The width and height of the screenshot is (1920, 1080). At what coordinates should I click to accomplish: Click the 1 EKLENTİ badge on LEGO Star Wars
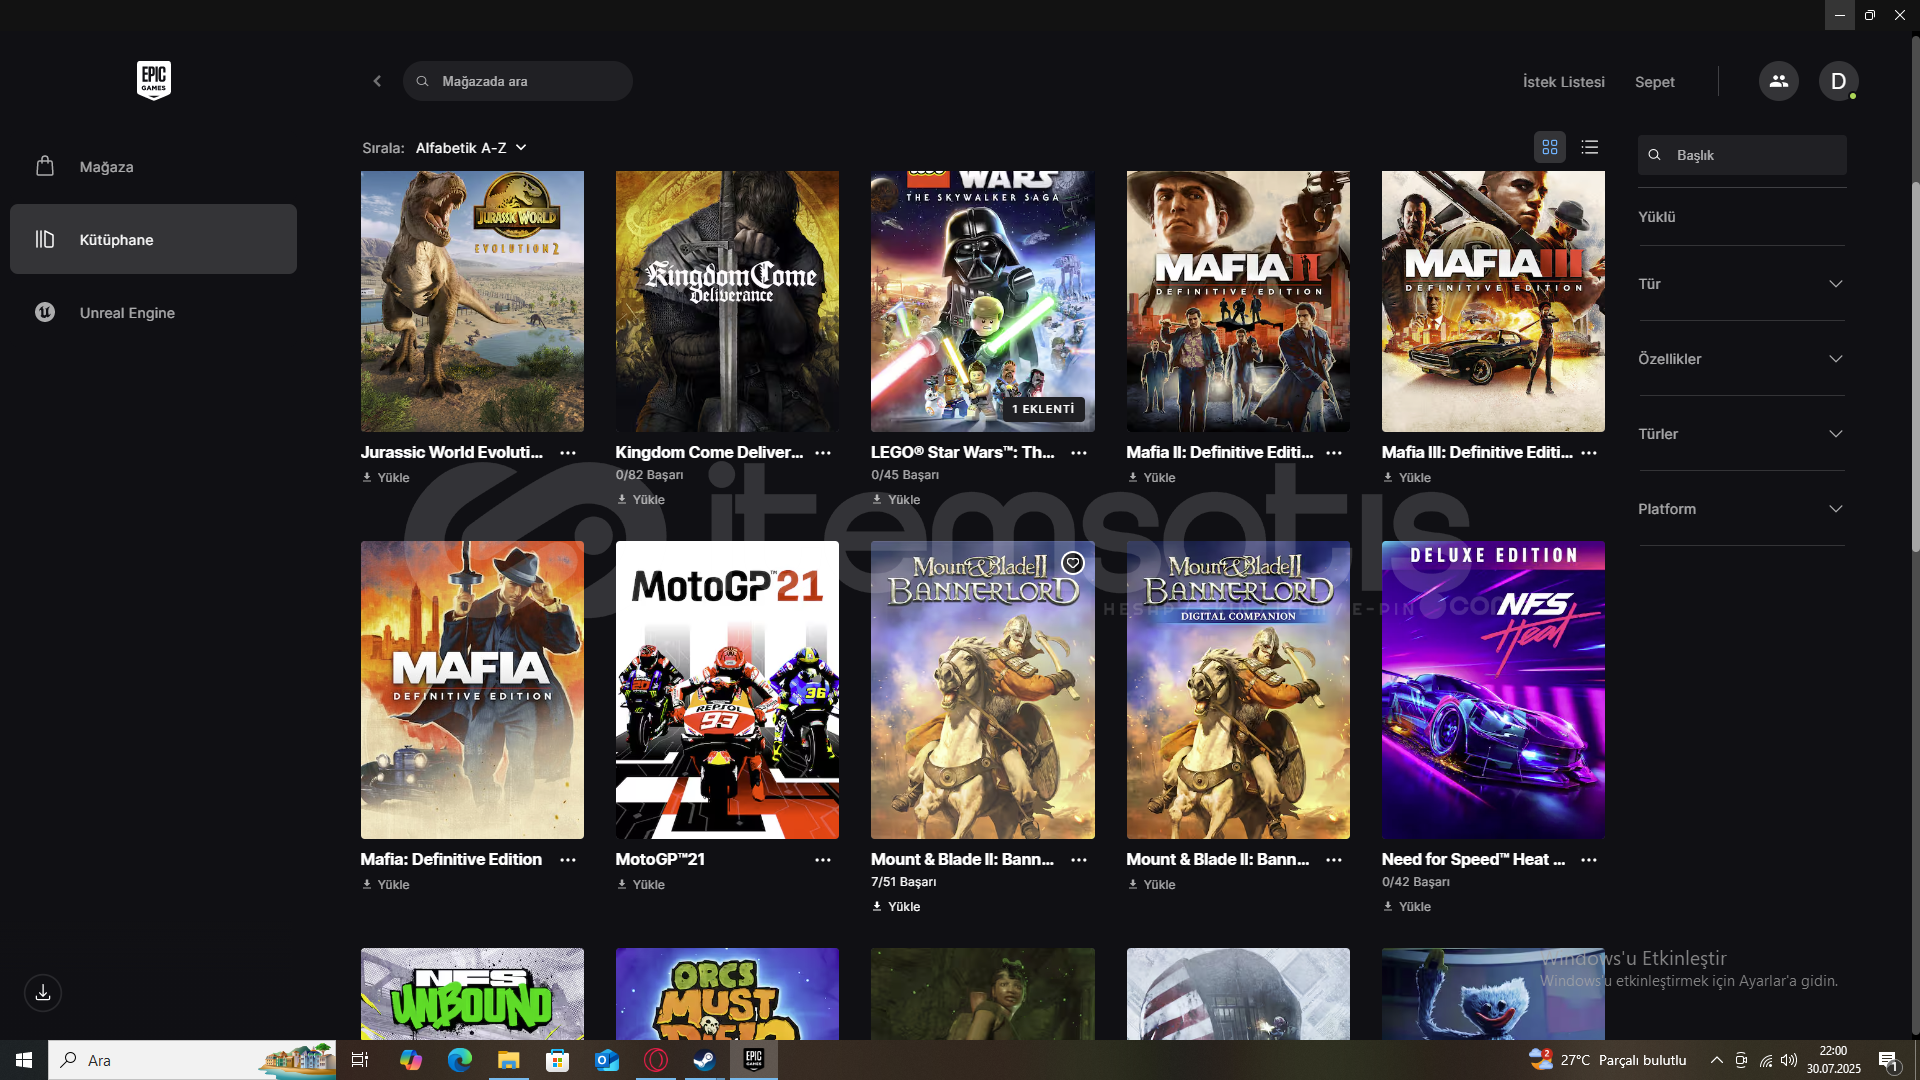pos(1043,409)
